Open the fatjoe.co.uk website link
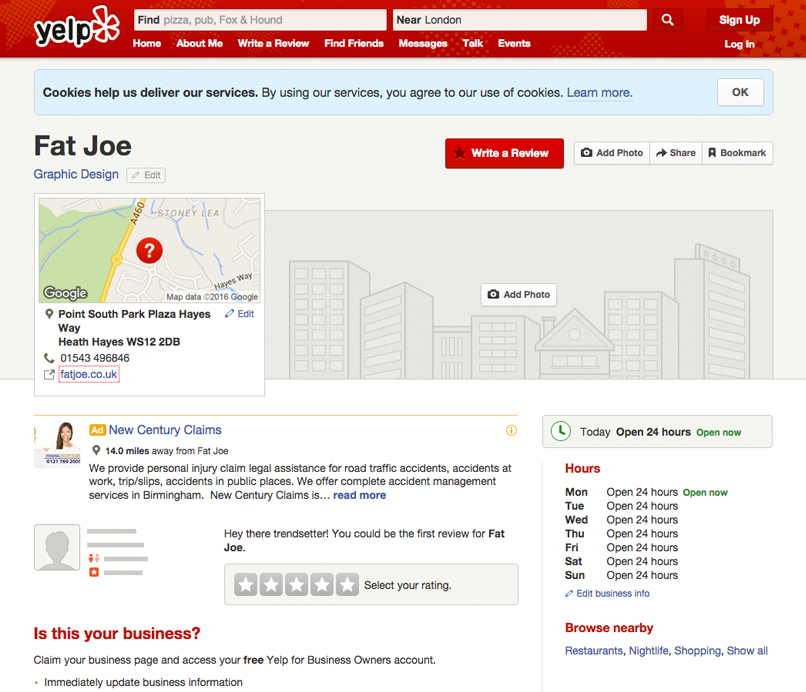The image size is (806, 692). 89,374
